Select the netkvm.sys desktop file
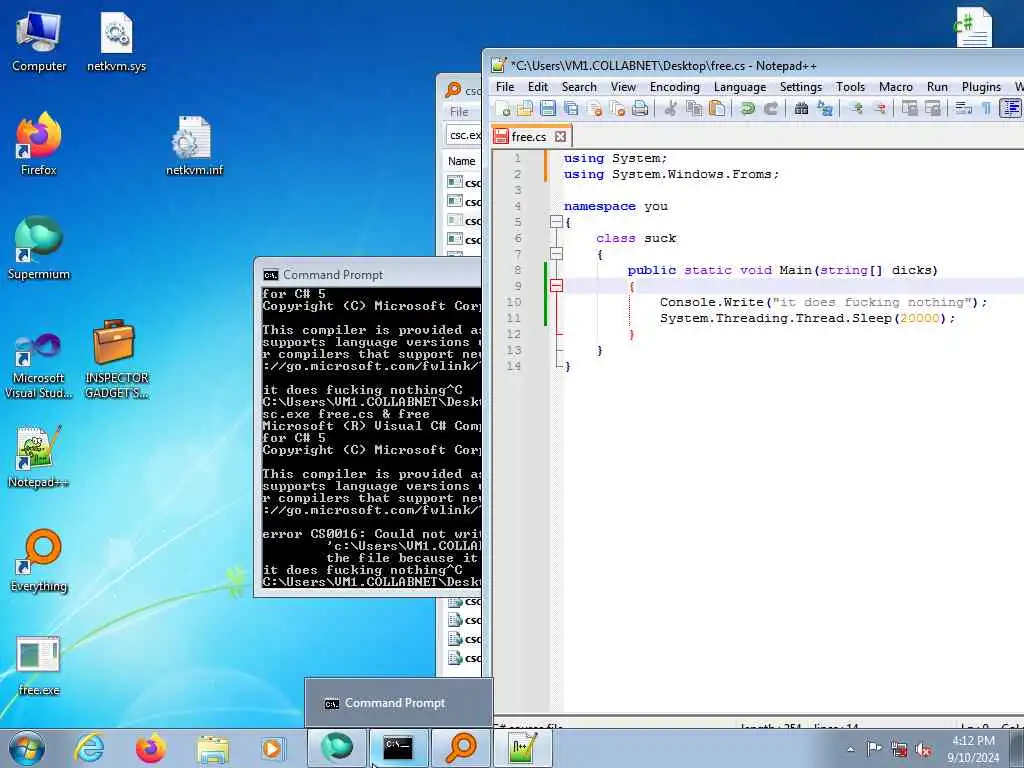Image resolution: width=1024 pixels, height=768 pixels. click(x=116, y=42)
